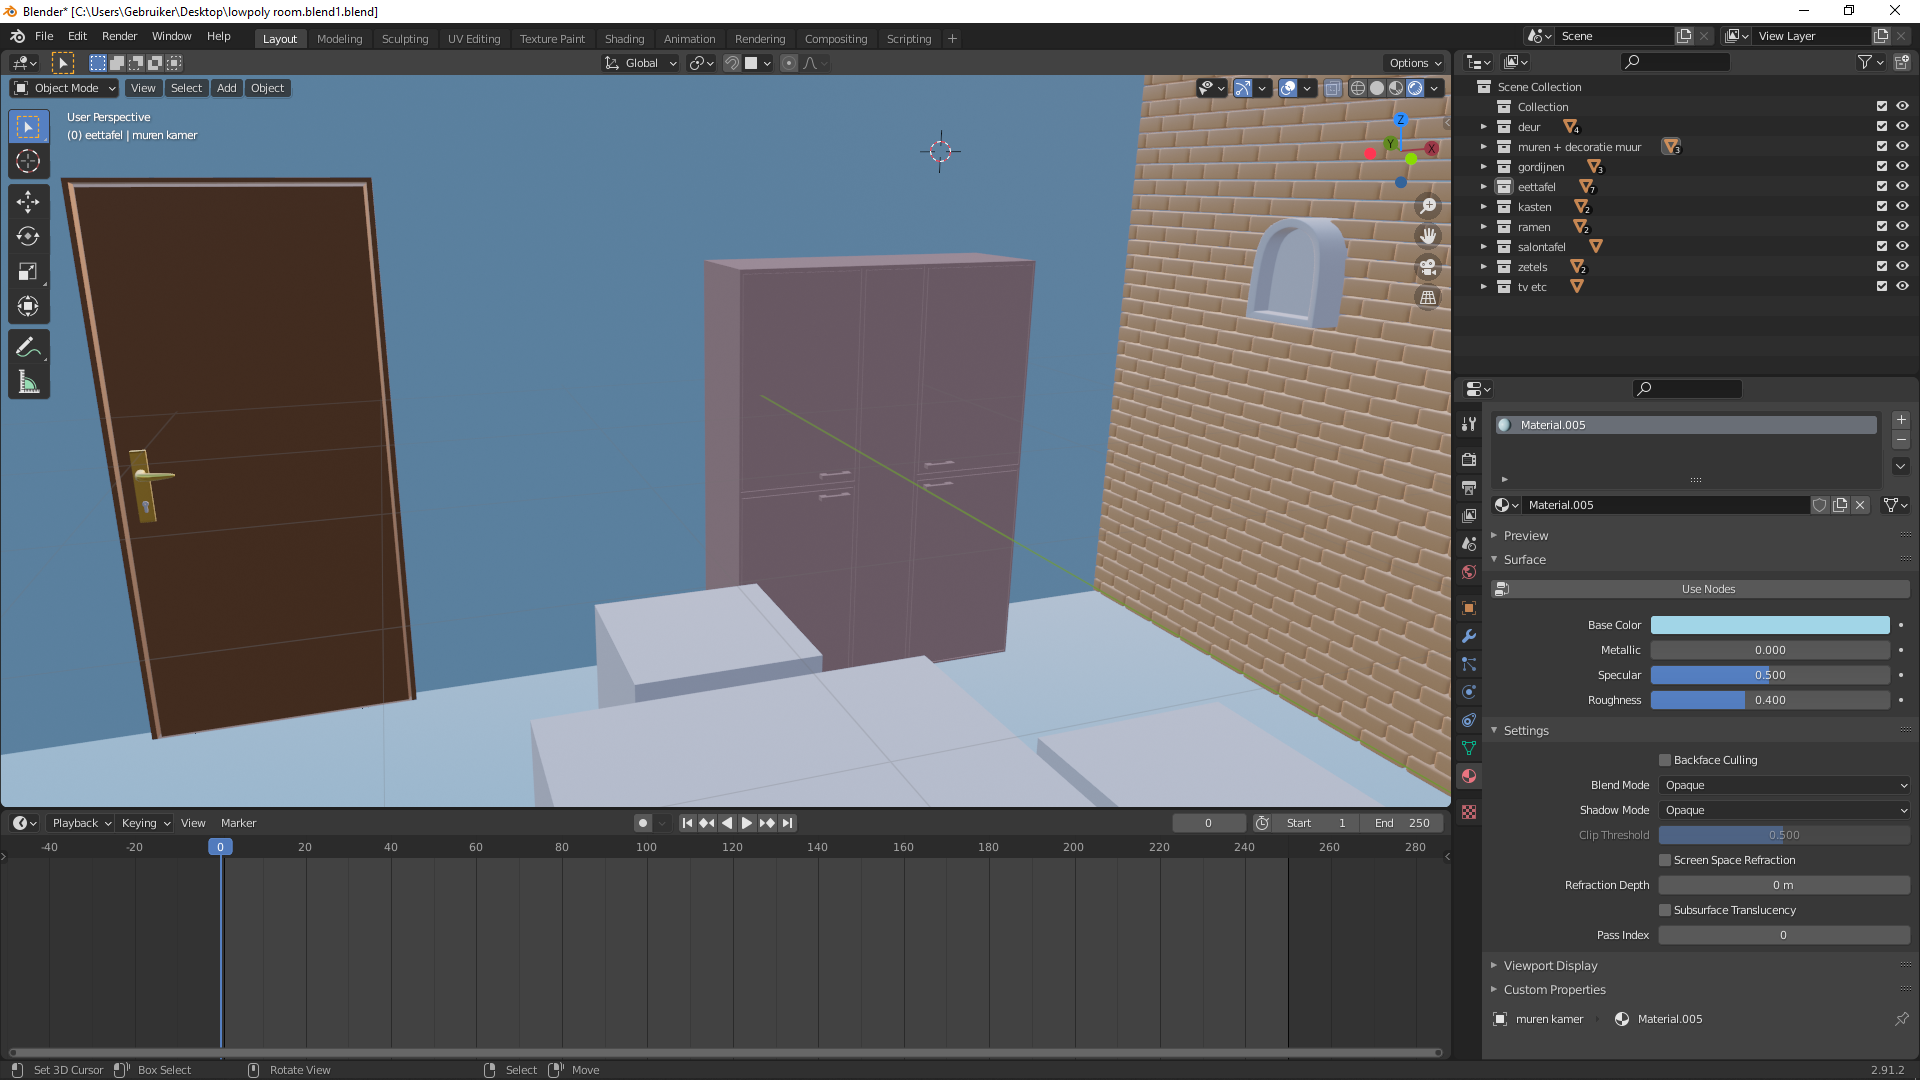The height and width of the screenshot is (1080, 1920).
Task: Select the 3D Cursor tool
Action: tap(28, 161)
